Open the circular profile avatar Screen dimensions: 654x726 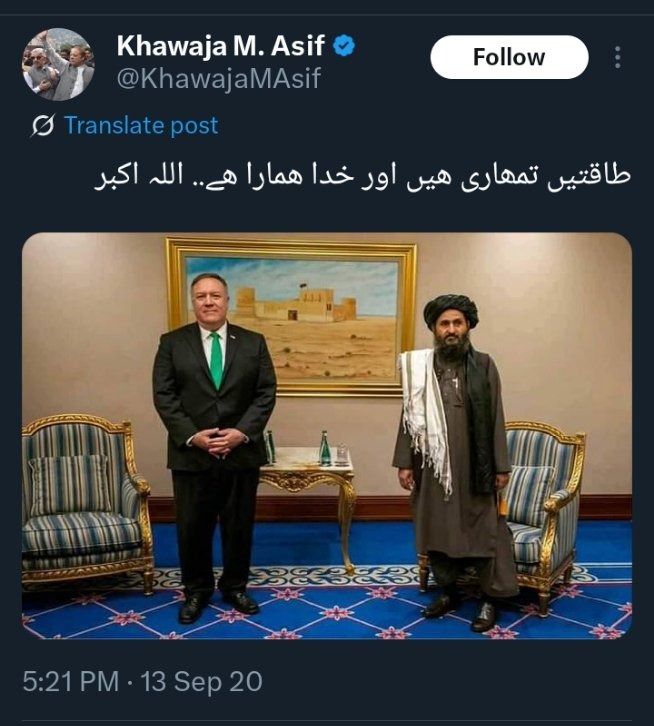tap(58, 64)
